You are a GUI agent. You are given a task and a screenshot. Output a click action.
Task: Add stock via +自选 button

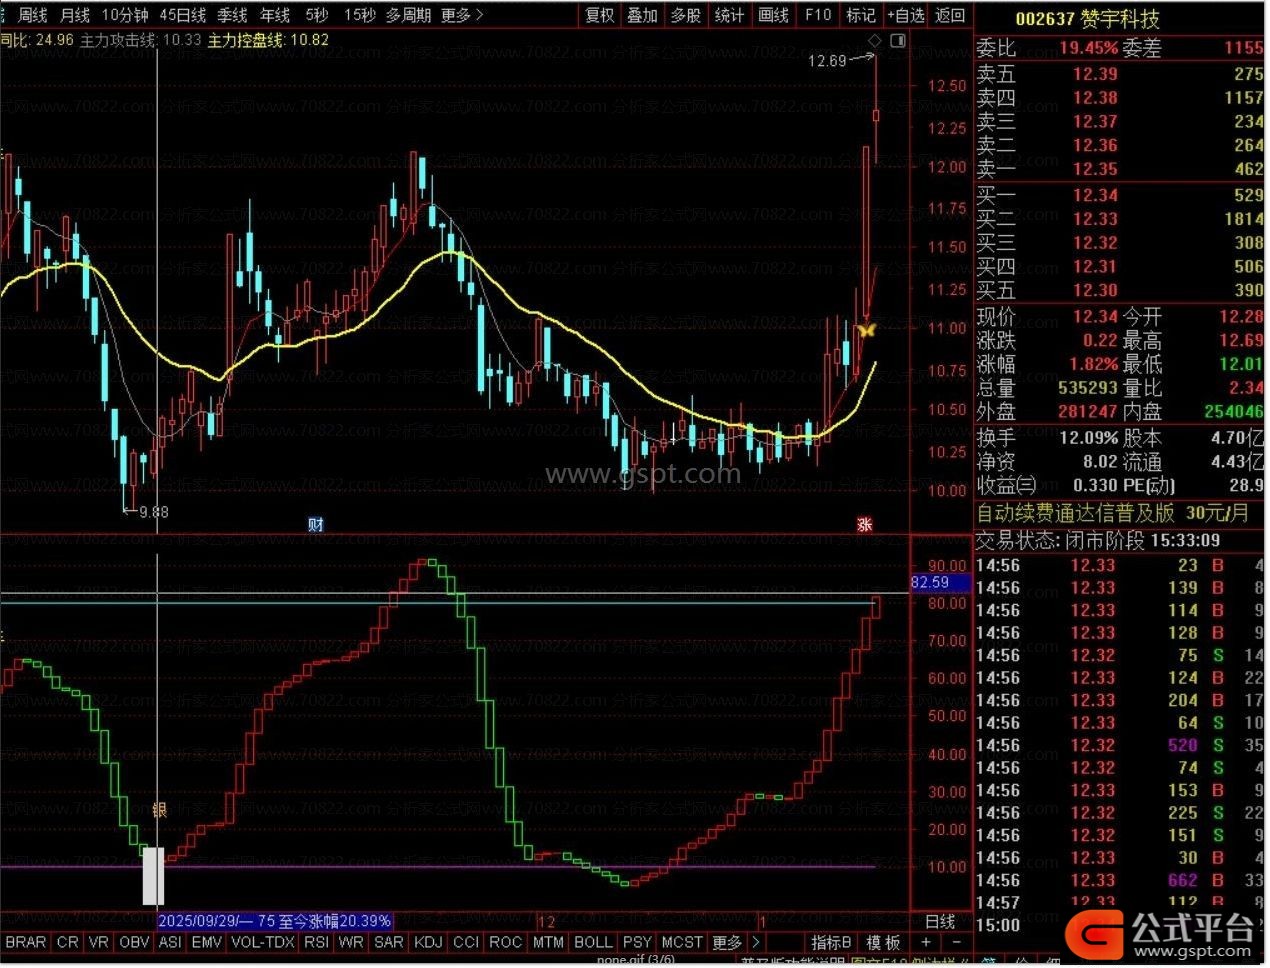906,15
